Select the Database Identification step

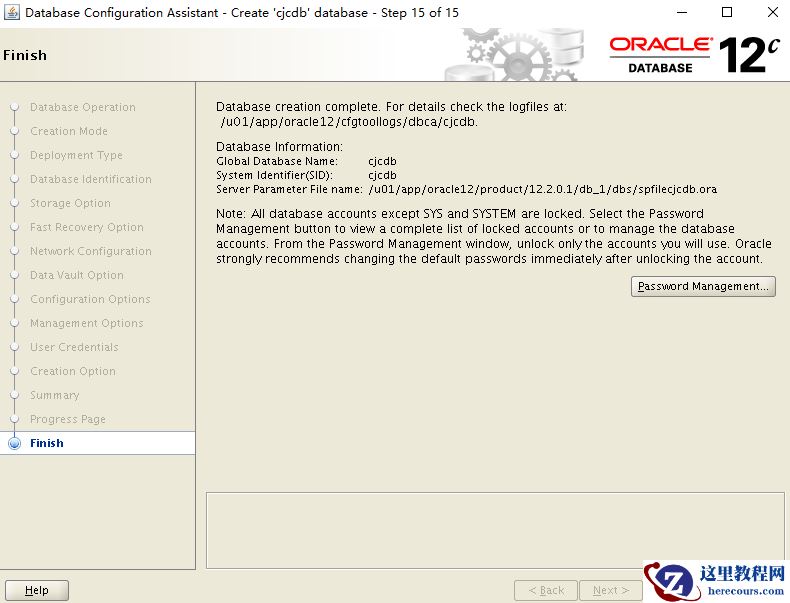(91, 179)
